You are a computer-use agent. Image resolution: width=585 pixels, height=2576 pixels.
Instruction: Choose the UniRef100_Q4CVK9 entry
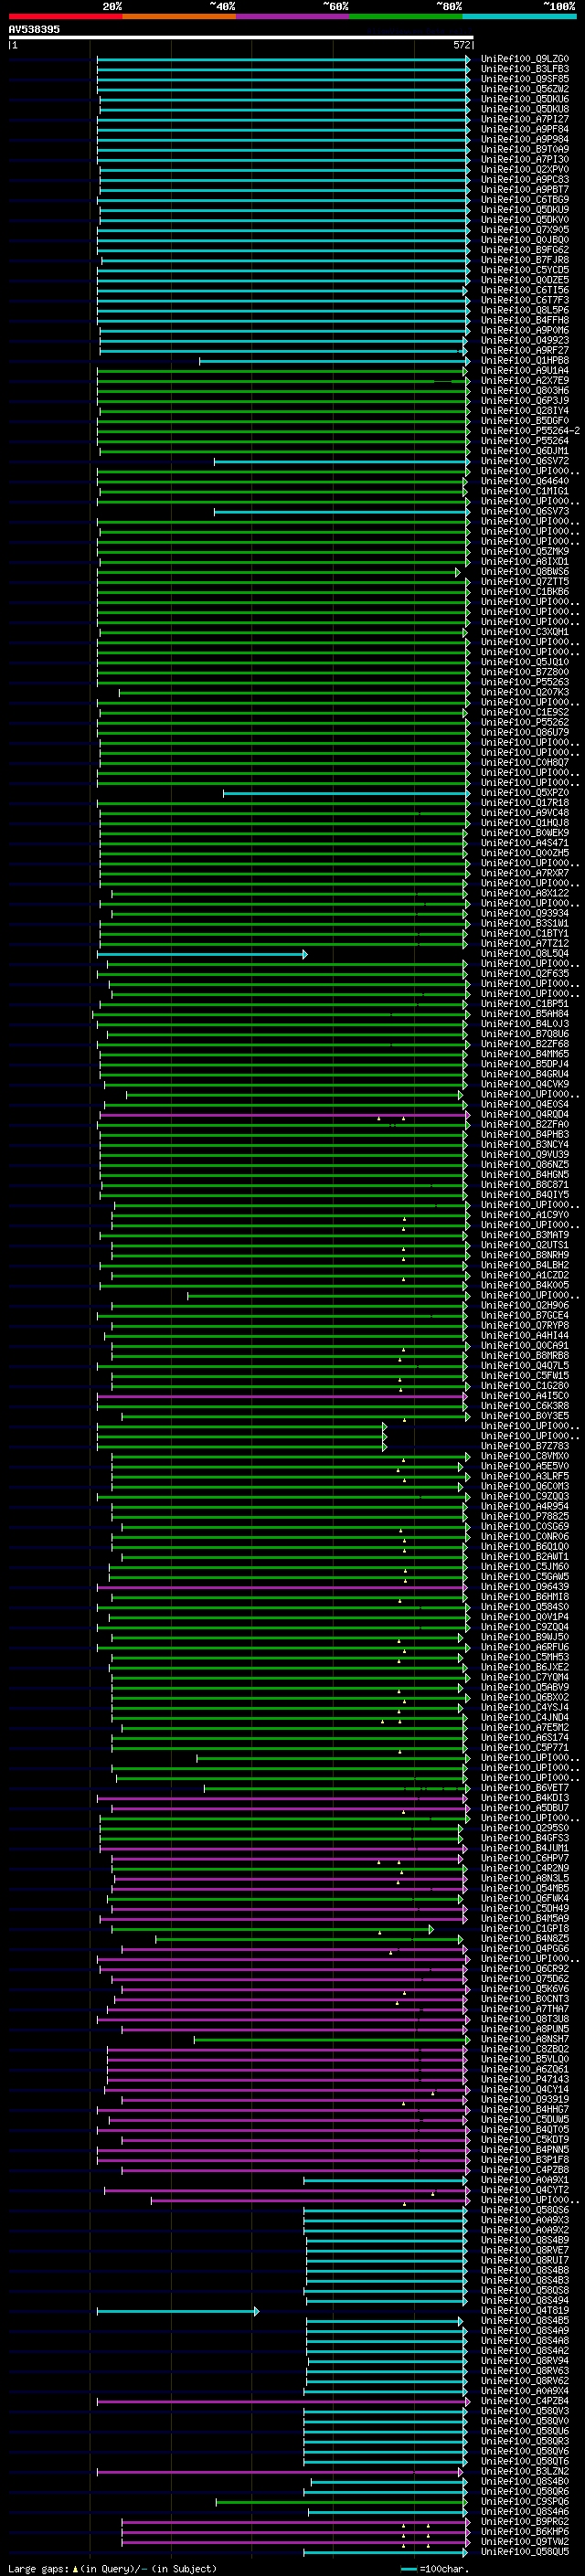coord(524,1084)
